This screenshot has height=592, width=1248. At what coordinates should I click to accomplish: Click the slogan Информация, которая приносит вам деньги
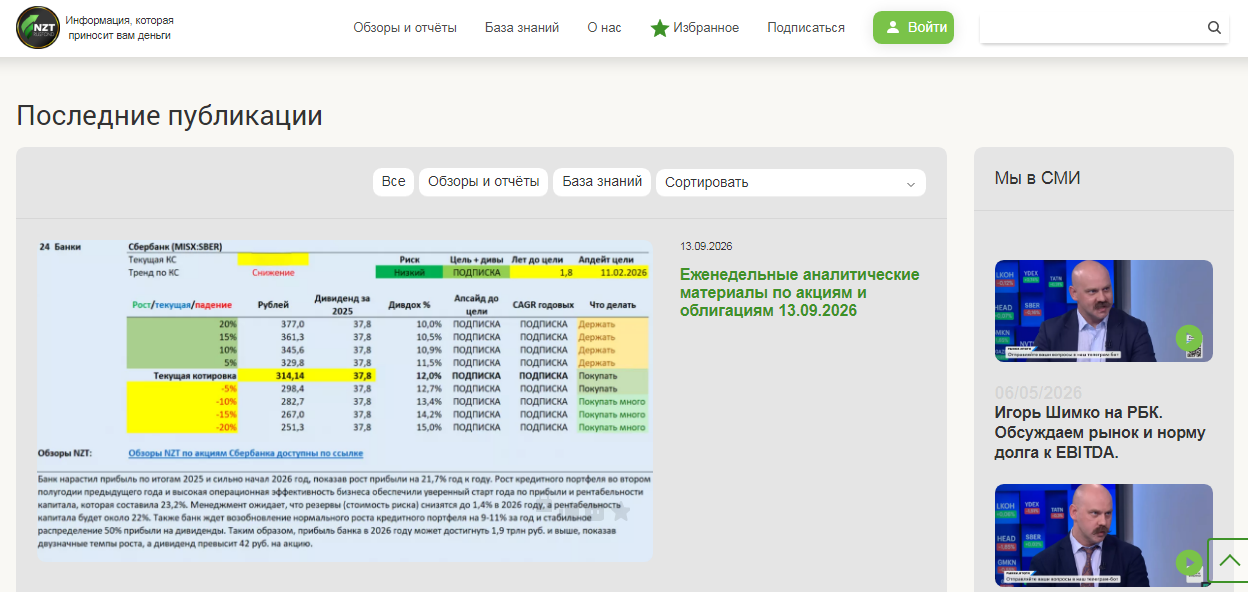[x=119, y=28]
